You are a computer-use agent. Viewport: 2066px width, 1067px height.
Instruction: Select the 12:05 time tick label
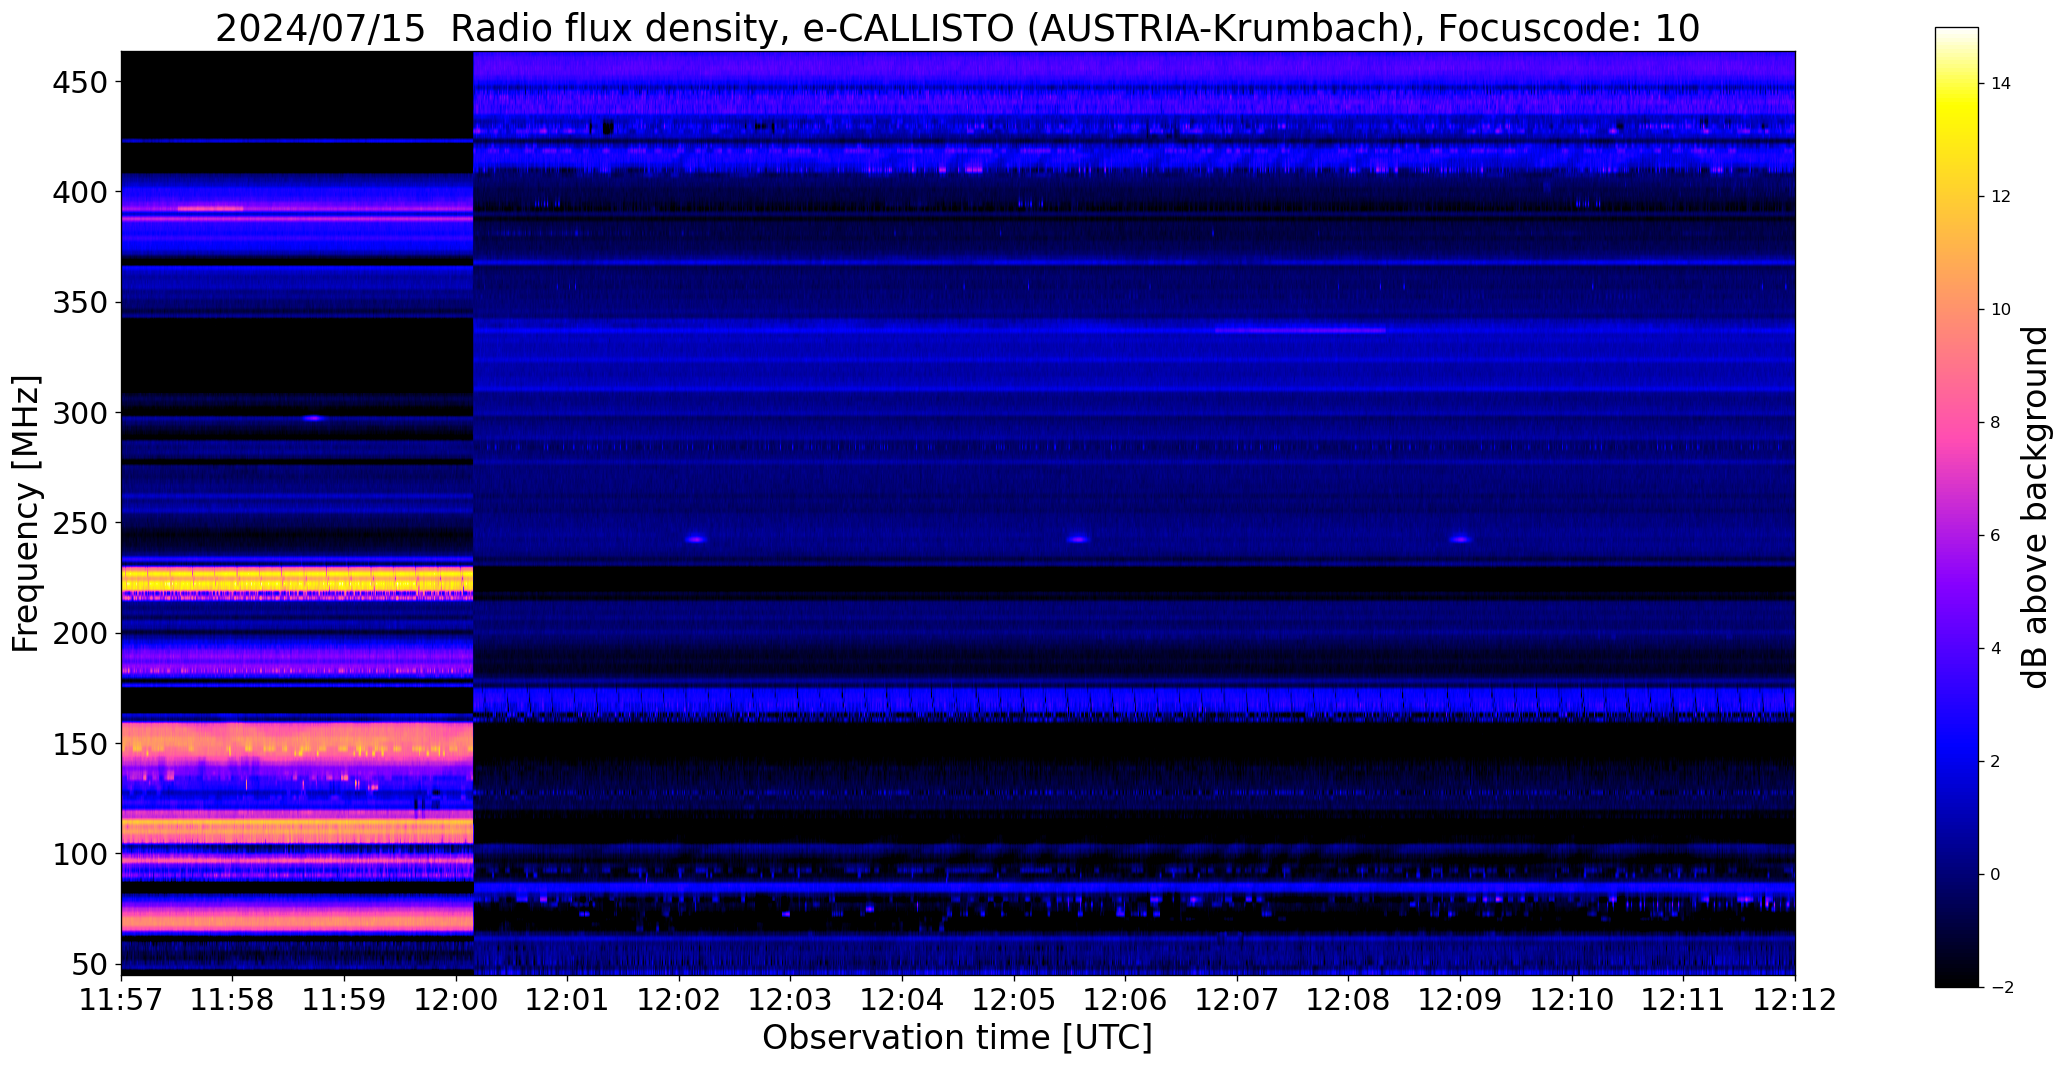(x=1014, y=999)
